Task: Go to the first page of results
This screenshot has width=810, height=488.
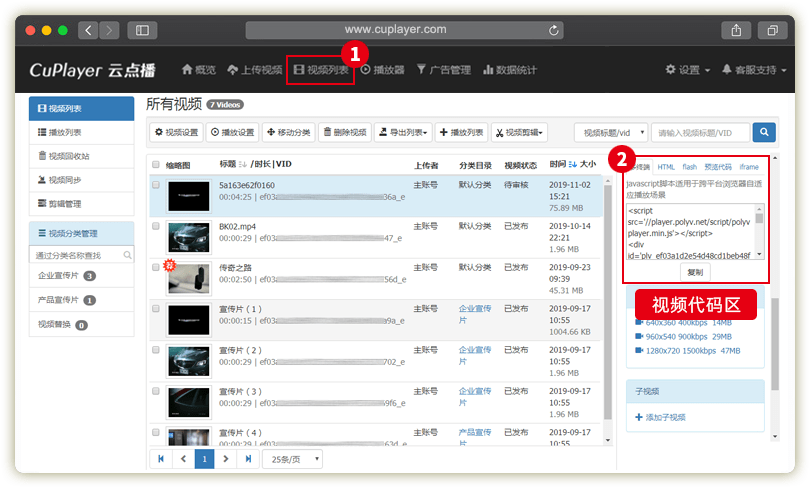Action: pyautogui.click(x=160, y=459)
